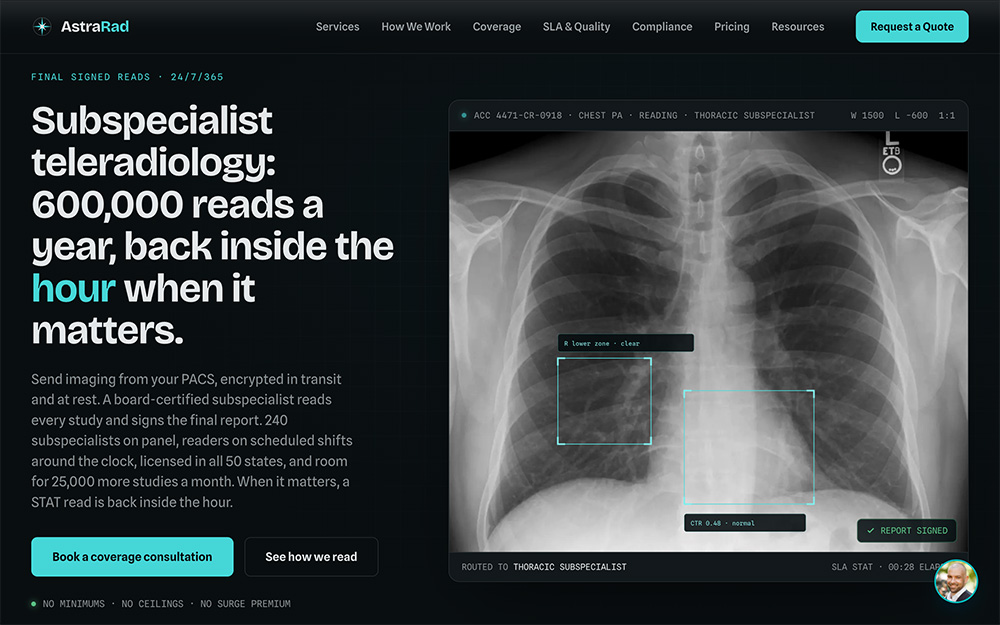Viewport: 1000px width, 625px height.
Task: Click the See how we read button
Action: click(311, 557)
